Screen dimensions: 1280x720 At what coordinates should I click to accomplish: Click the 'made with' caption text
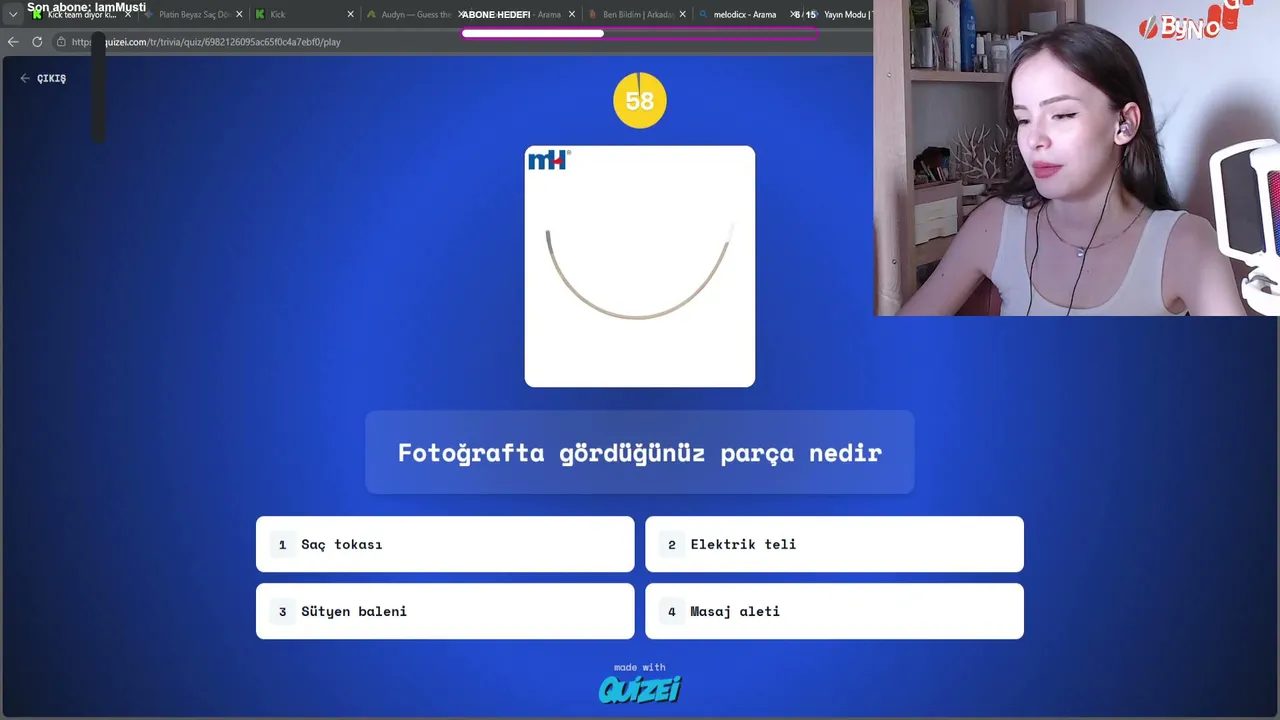tap(640, 667)
